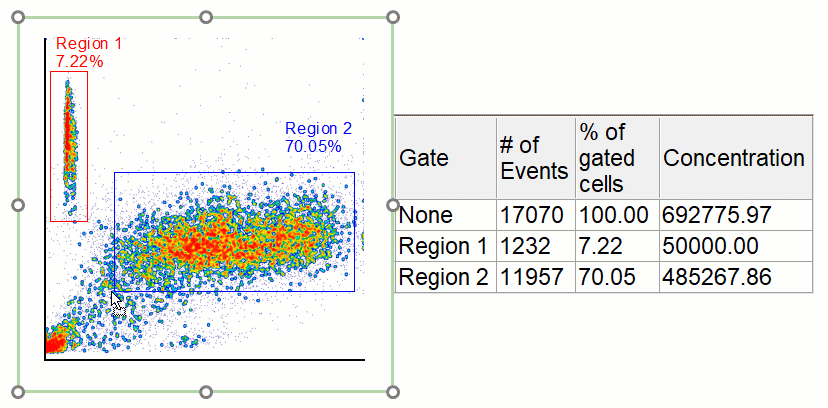Screen dimensions: 828x408
Task: Click the 11957 events cell
Action: [x=534, y=277]
